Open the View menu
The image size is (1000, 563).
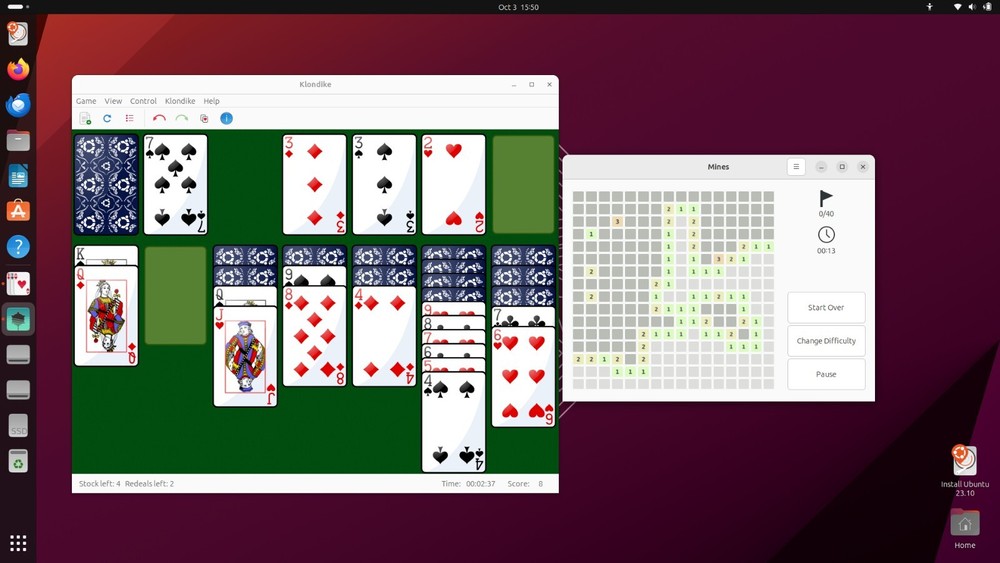[x=113, y=101]
